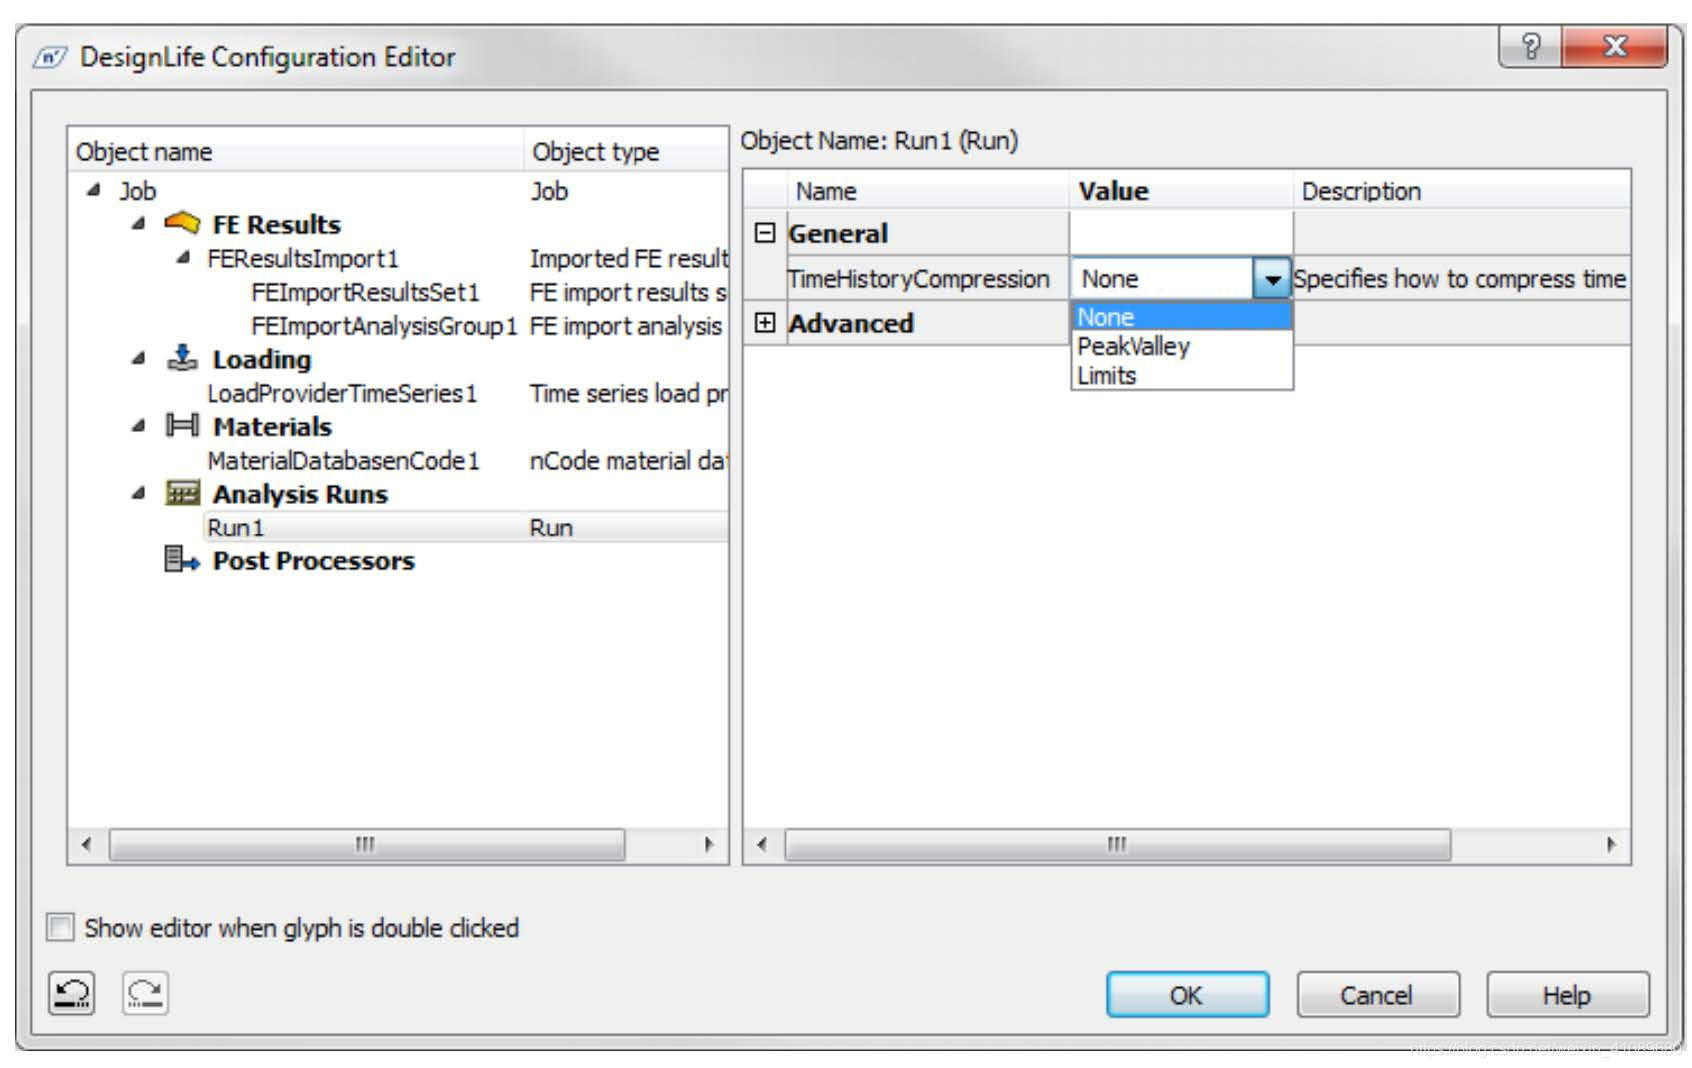
Task: Click the 'FE import results s' type cell
Action: pyautogui.click(x=628, y=292)
